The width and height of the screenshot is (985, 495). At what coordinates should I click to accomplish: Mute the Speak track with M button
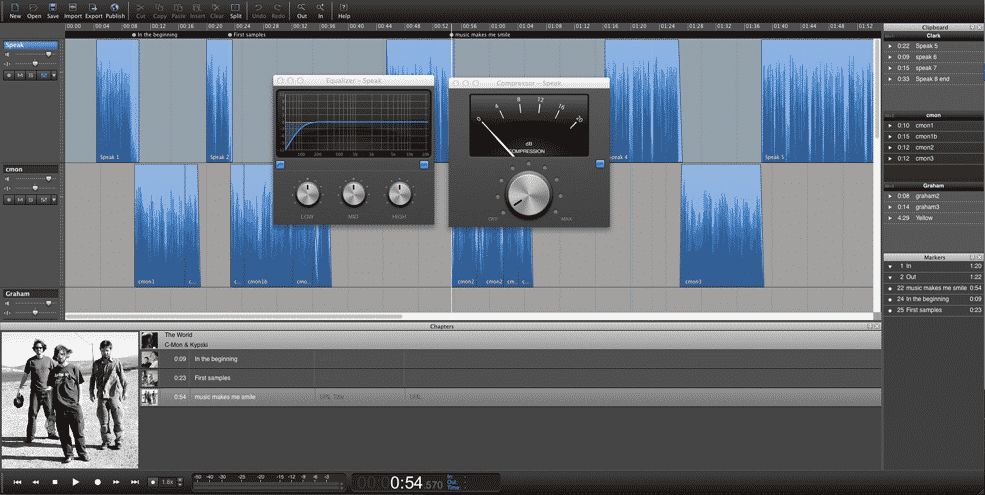(18, 75)
